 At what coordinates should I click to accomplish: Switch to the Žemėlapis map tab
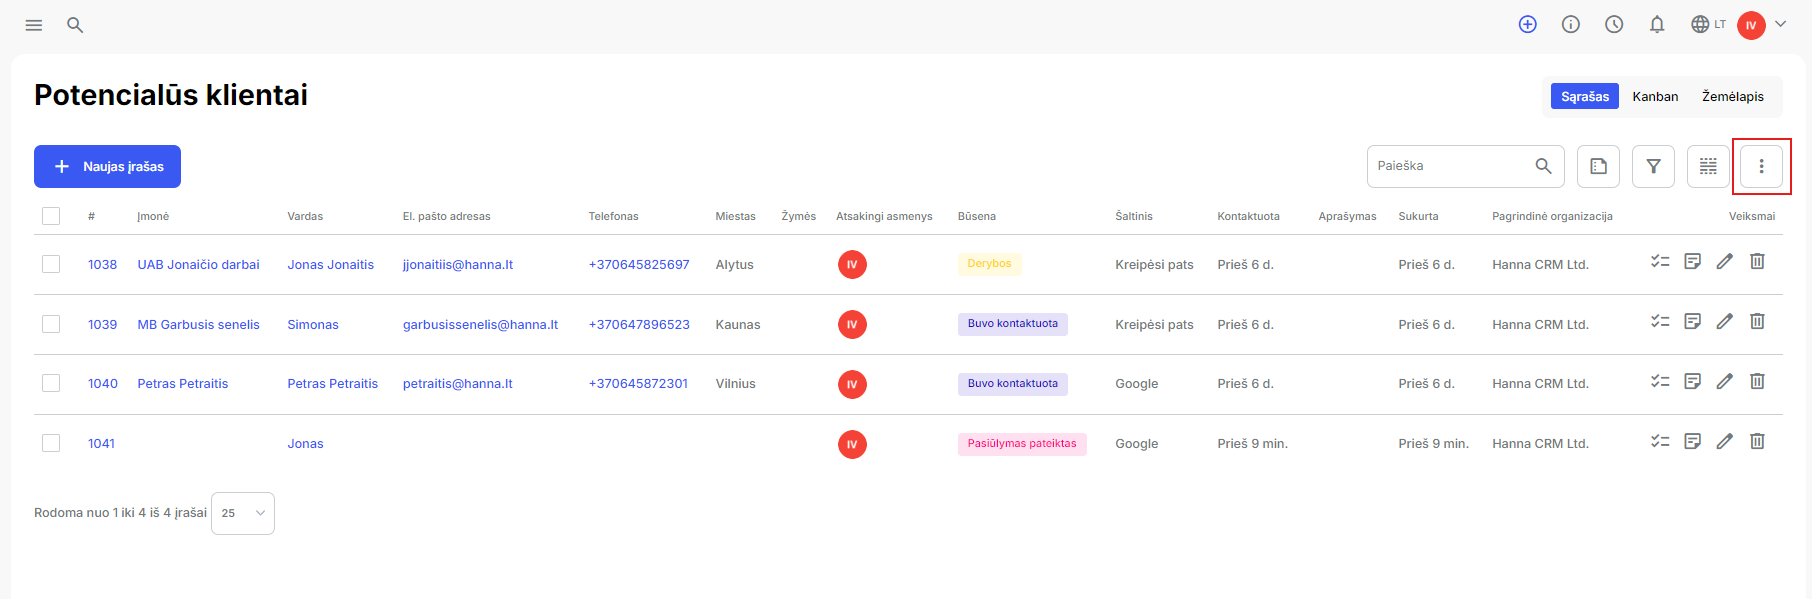(x=1732, y=97)
